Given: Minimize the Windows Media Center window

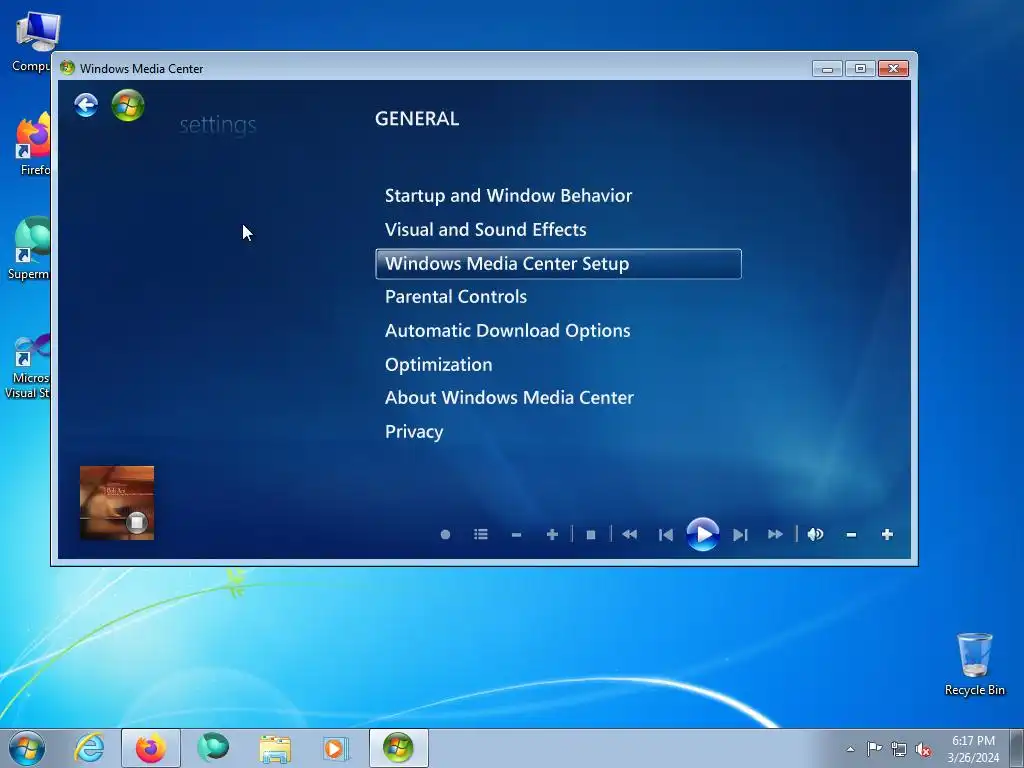Looking at the screenshot, I should pos(827,69).
